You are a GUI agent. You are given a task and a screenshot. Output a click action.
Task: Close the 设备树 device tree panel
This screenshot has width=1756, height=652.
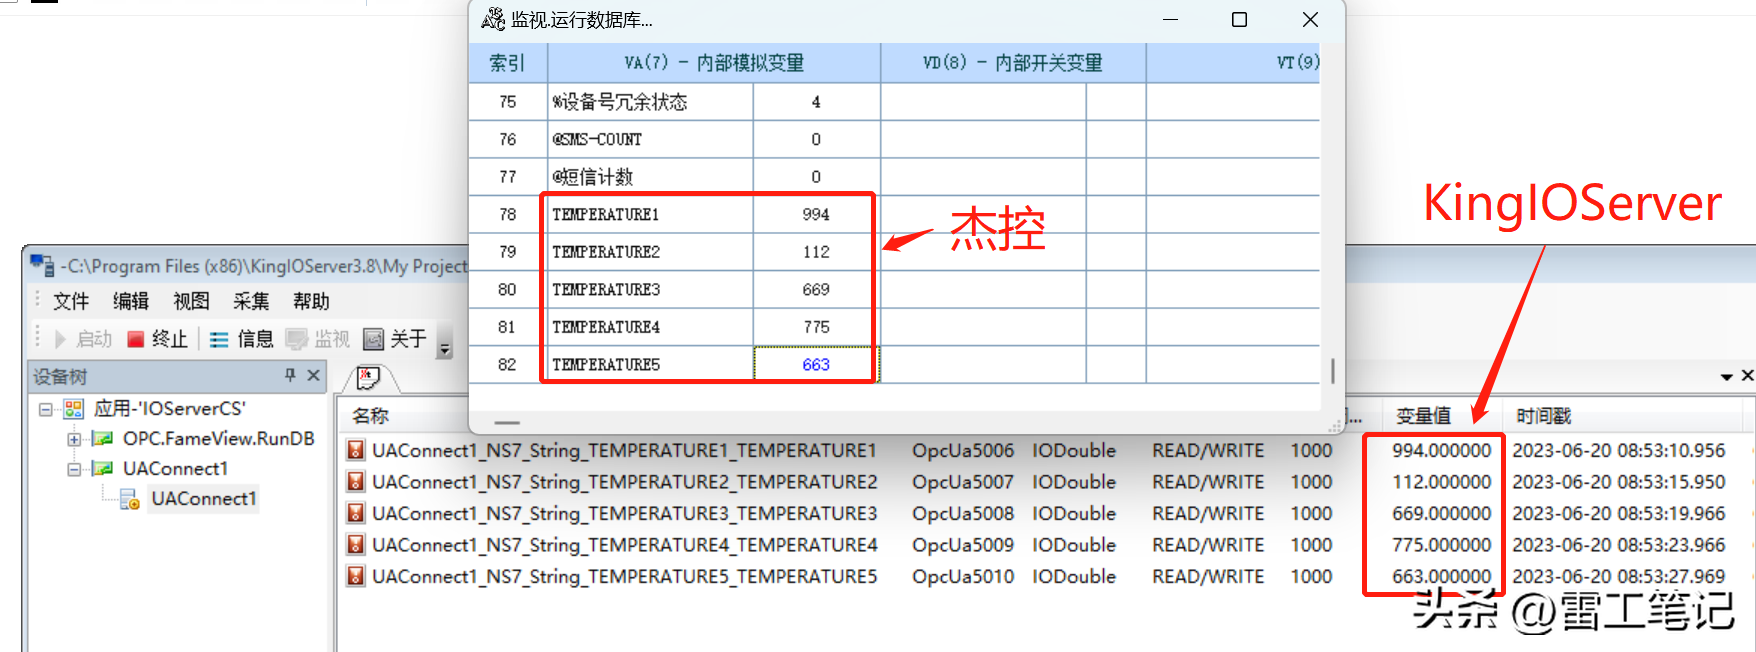313,375
